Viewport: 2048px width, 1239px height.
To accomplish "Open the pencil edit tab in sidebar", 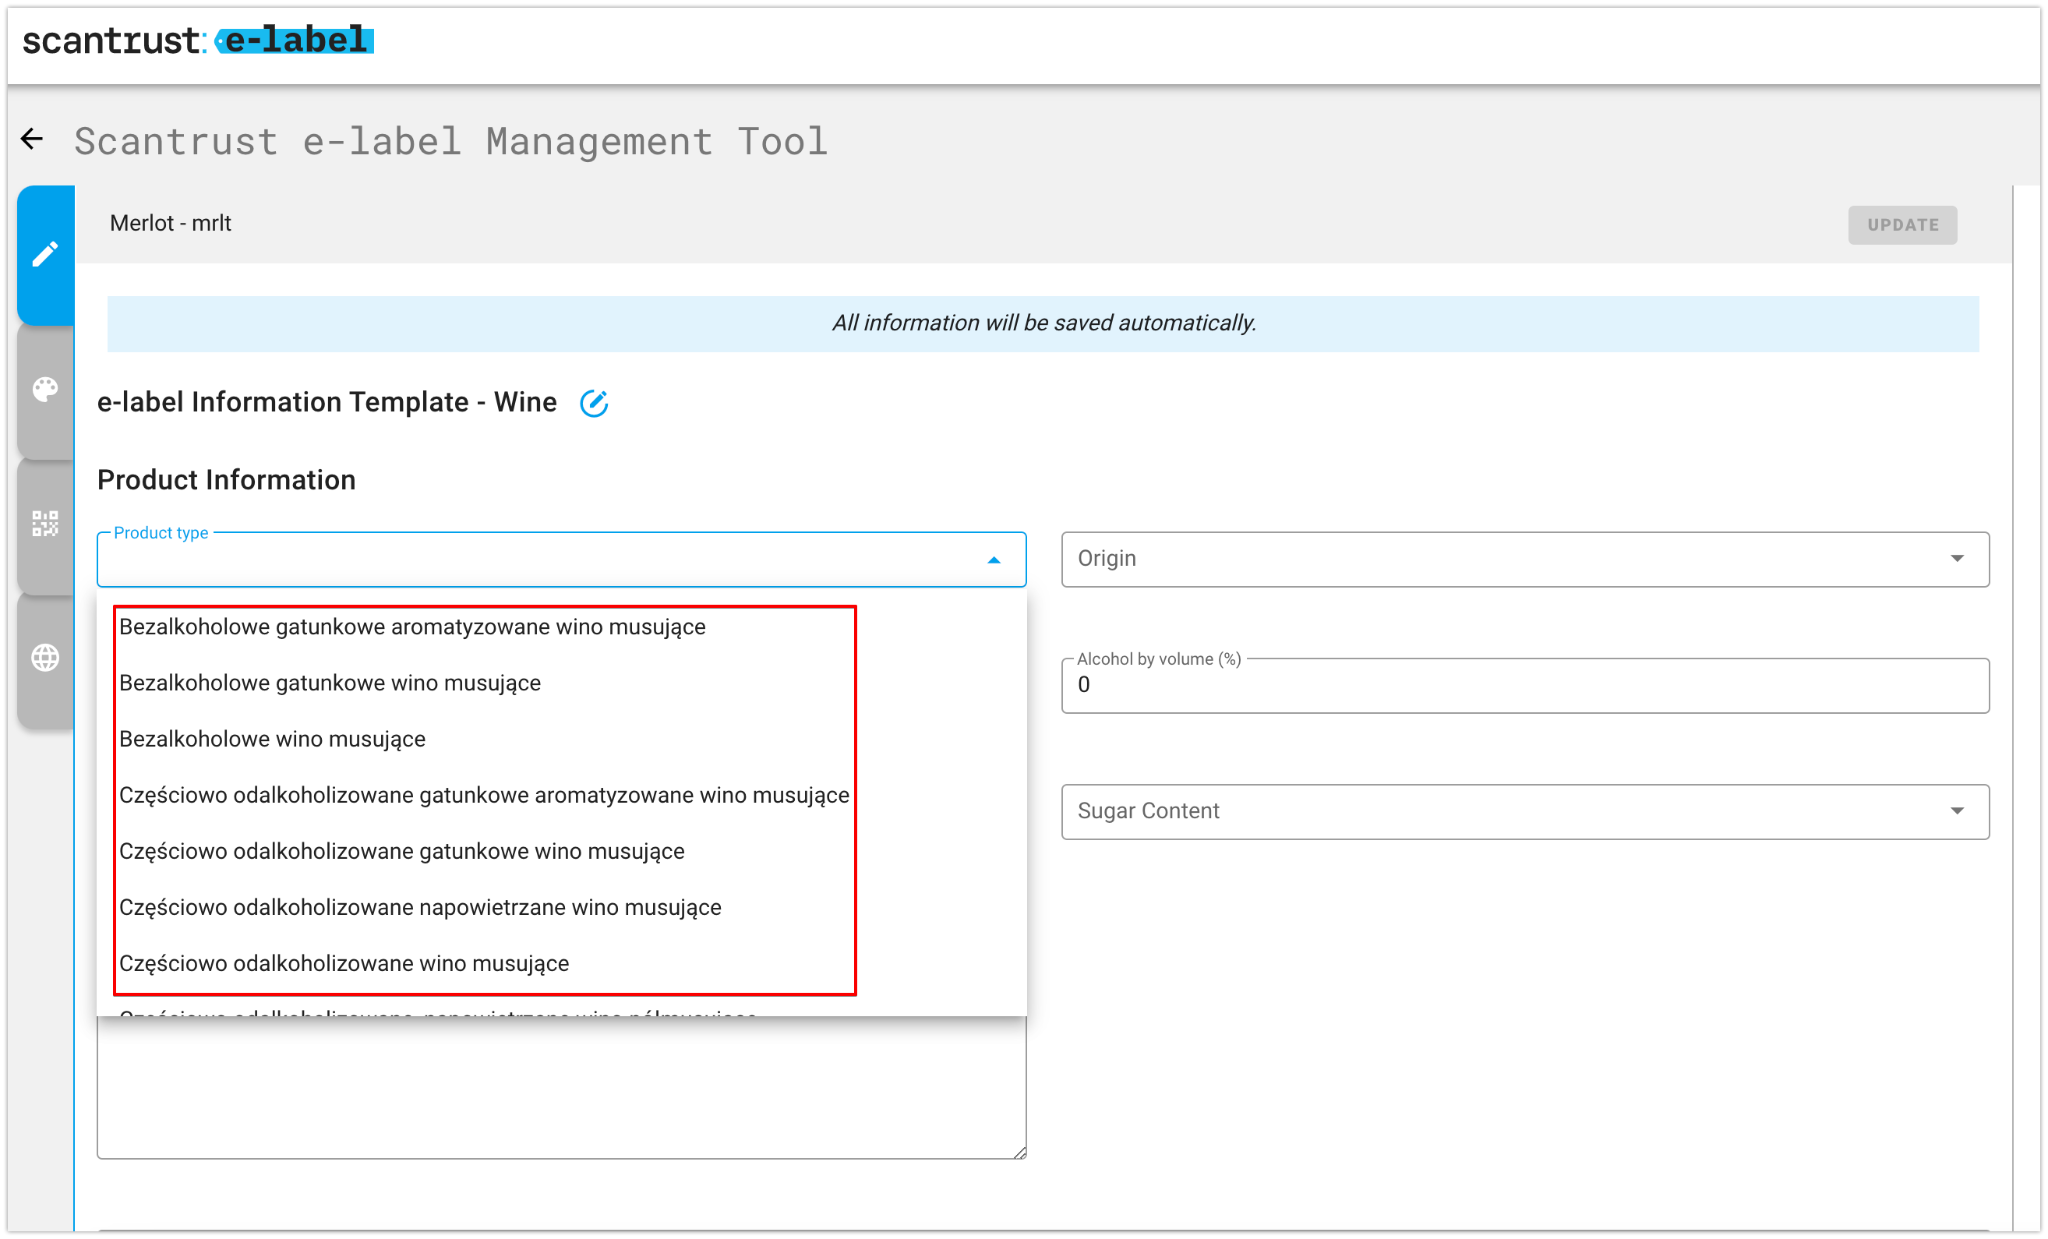I will coord(46,254).
